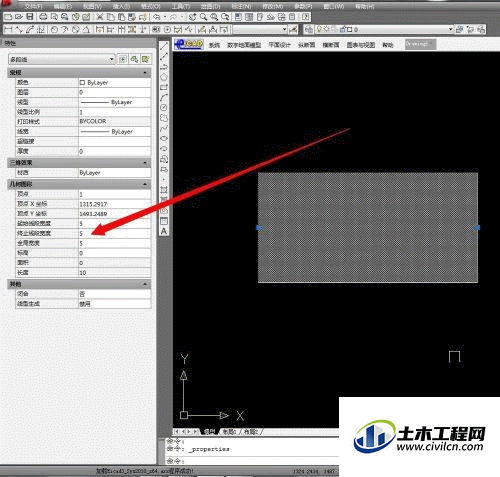This screenshot has height=477, width=500.
Task: Open the 格式(O) menu
Action: [x=151, y=6]
